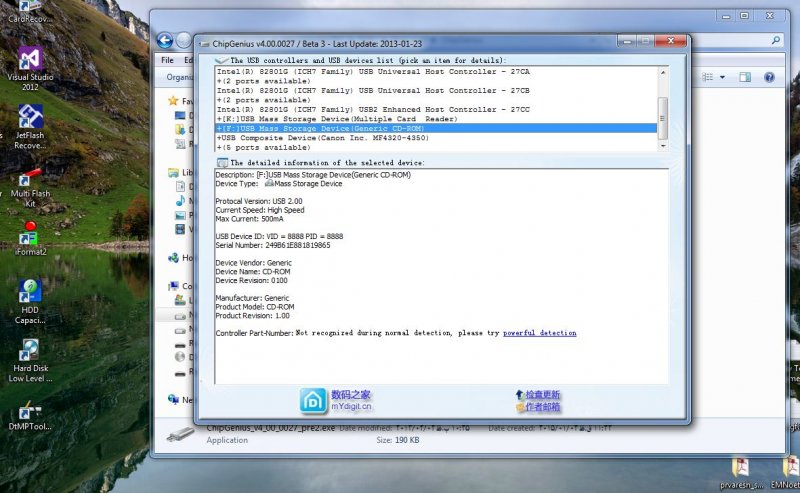
Task: Launch Multi Flash Kit shortcut
Action: pyautogui.click(x=30, y=187)
